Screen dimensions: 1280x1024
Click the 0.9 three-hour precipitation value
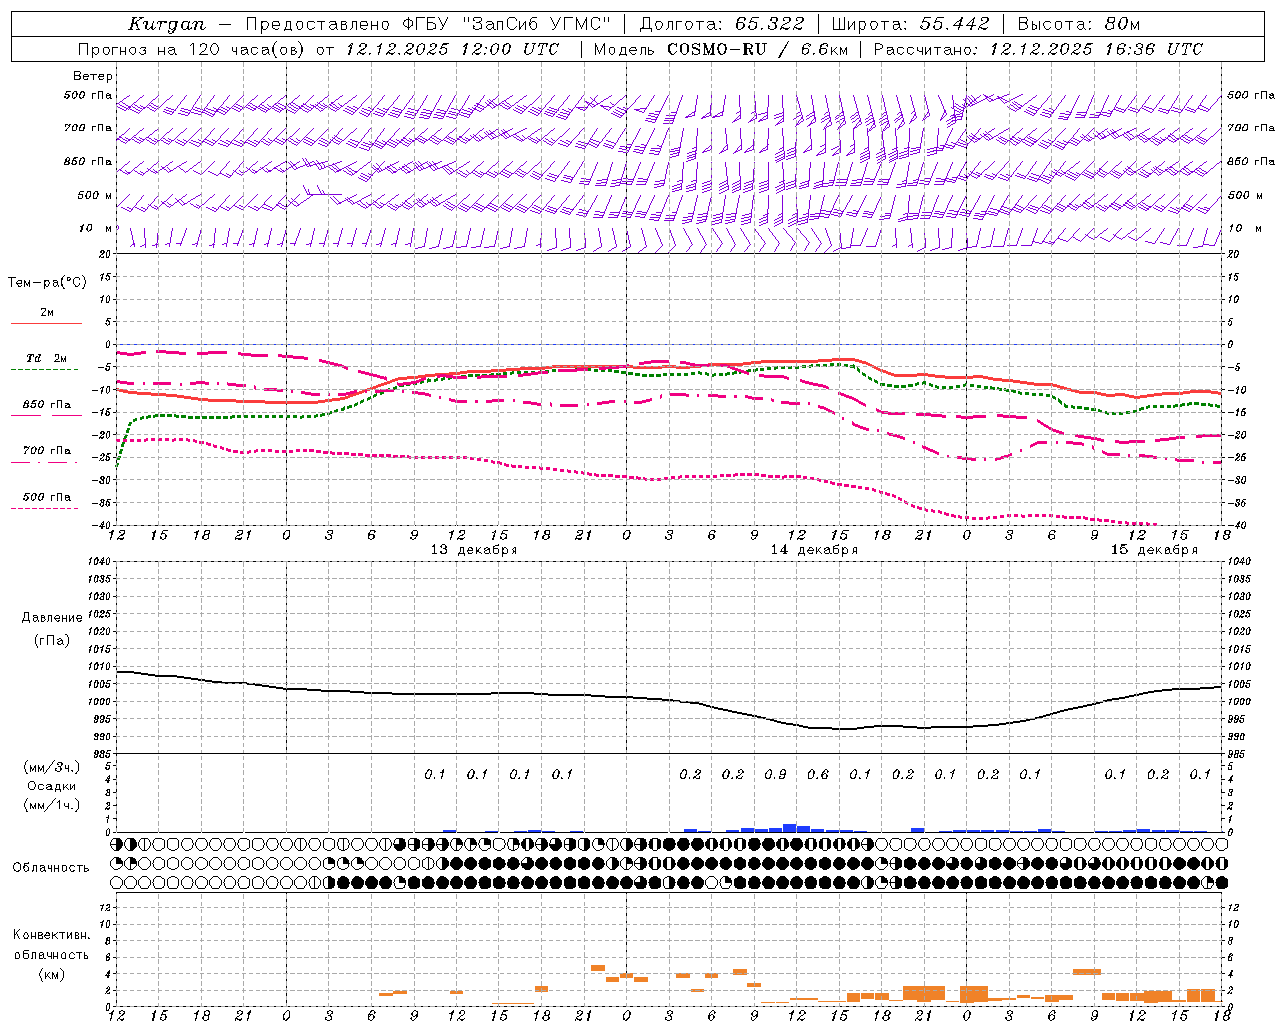click(x=775, y=774)
